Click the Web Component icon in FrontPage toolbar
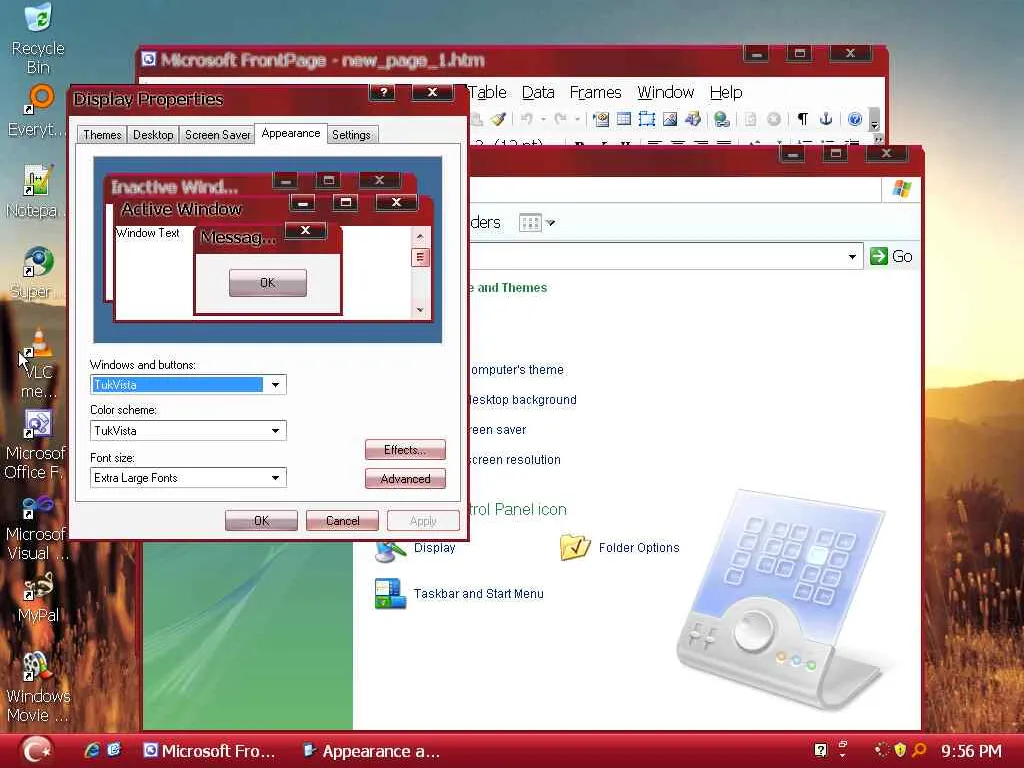Viewport: 1024px width, 768px height. pyautogui.click(x=601, y=119)
